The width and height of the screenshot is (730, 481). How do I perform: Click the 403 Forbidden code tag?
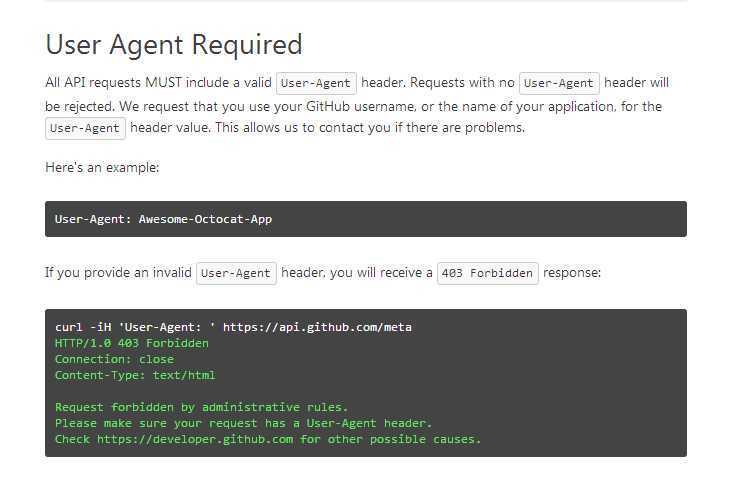487,273
